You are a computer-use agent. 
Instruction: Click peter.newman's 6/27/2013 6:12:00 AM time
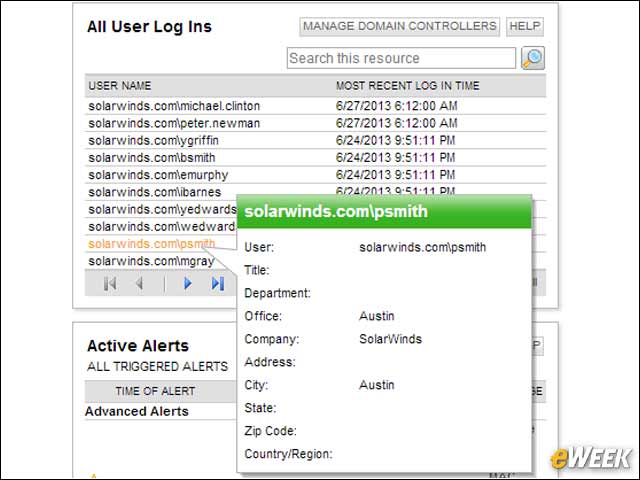point(396,123)
